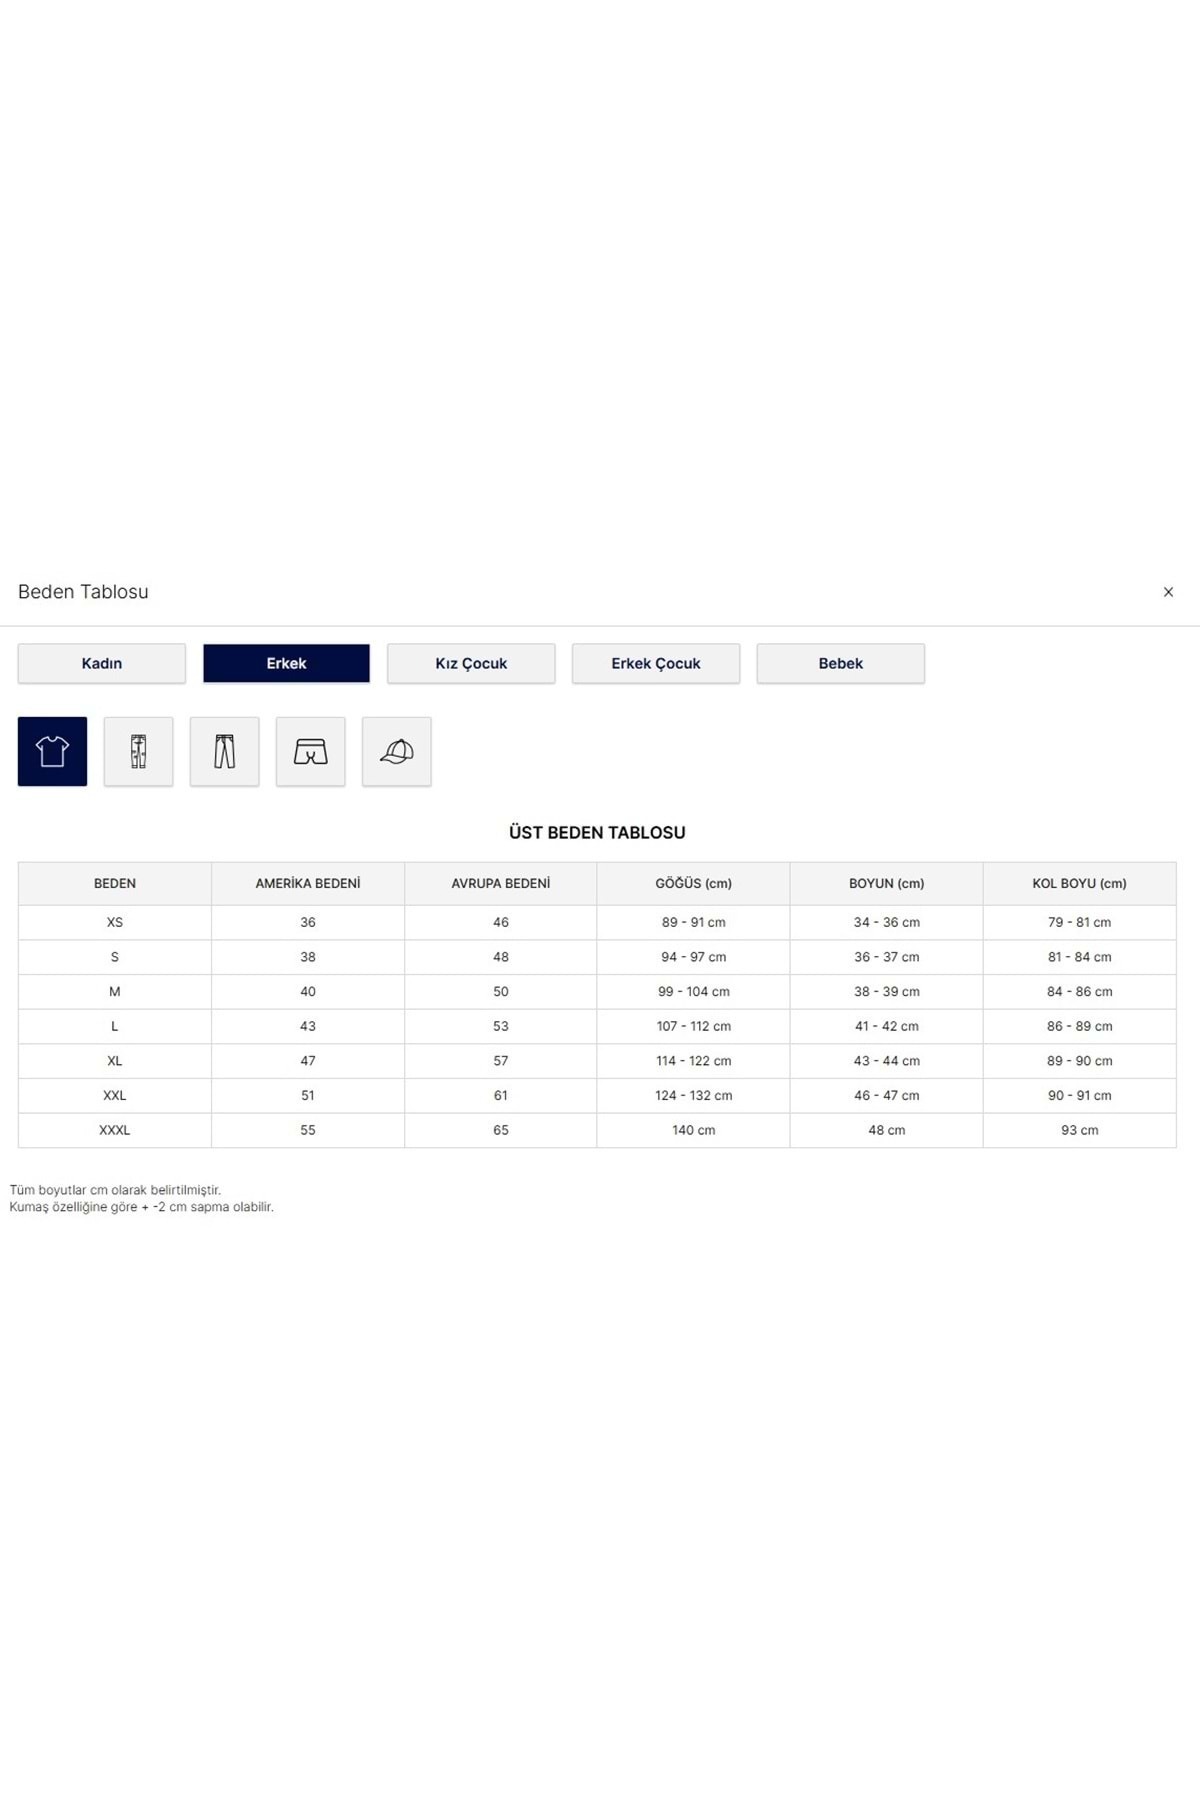Pick the baseball cap accessory icon
The height and width of the screenshot is (1800, 1200).
(x=396, y=751)
